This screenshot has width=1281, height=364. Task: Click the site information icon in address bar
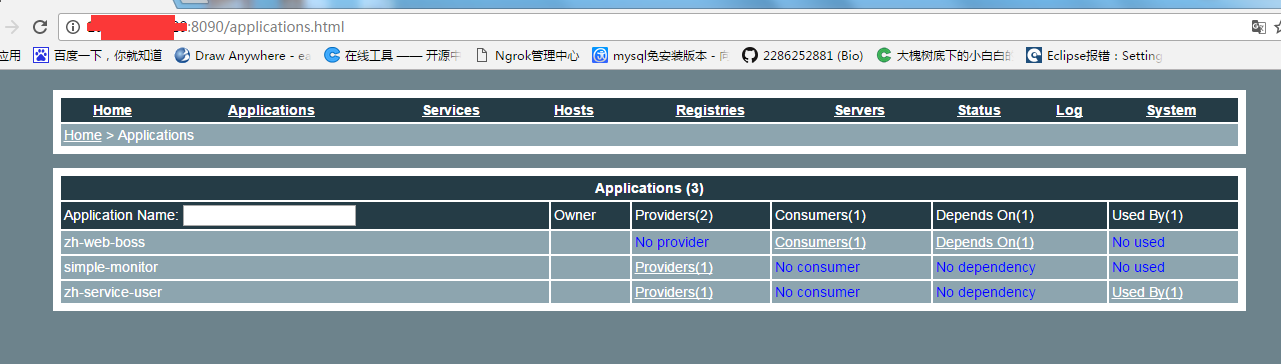coord(74,27)
